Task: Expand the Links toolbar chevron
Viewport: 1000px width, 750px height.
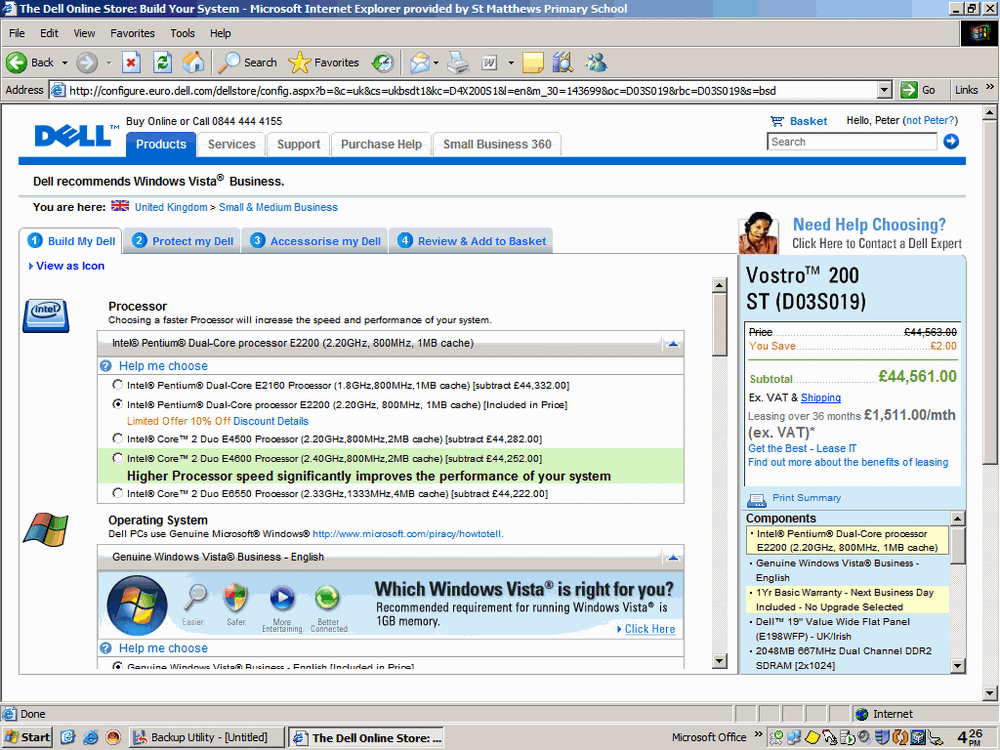Action: [989, 87]
